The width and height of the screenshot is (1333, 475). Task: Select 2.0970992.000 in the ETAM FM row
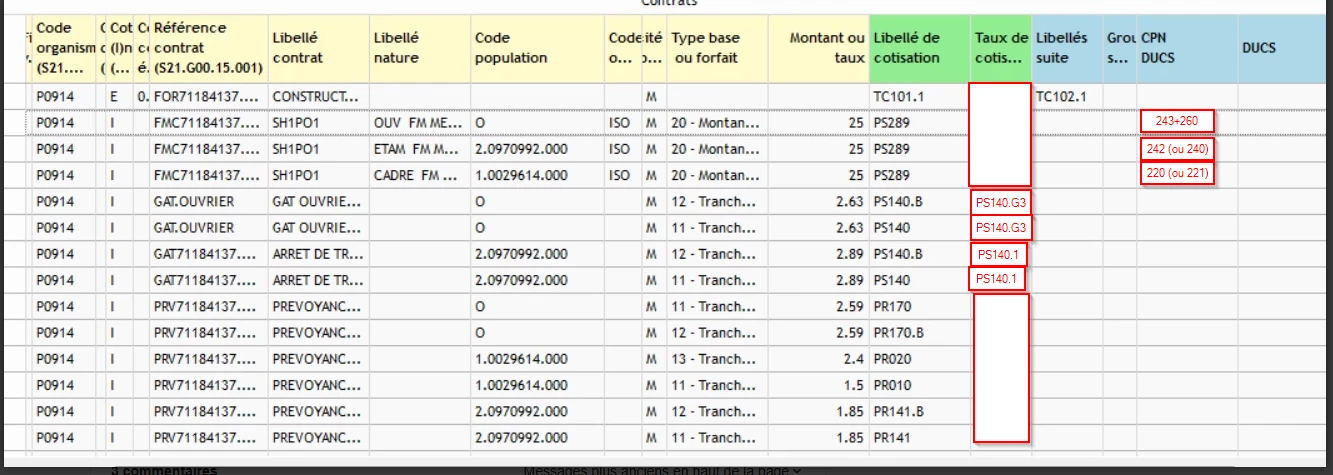[x=537, y=149]
